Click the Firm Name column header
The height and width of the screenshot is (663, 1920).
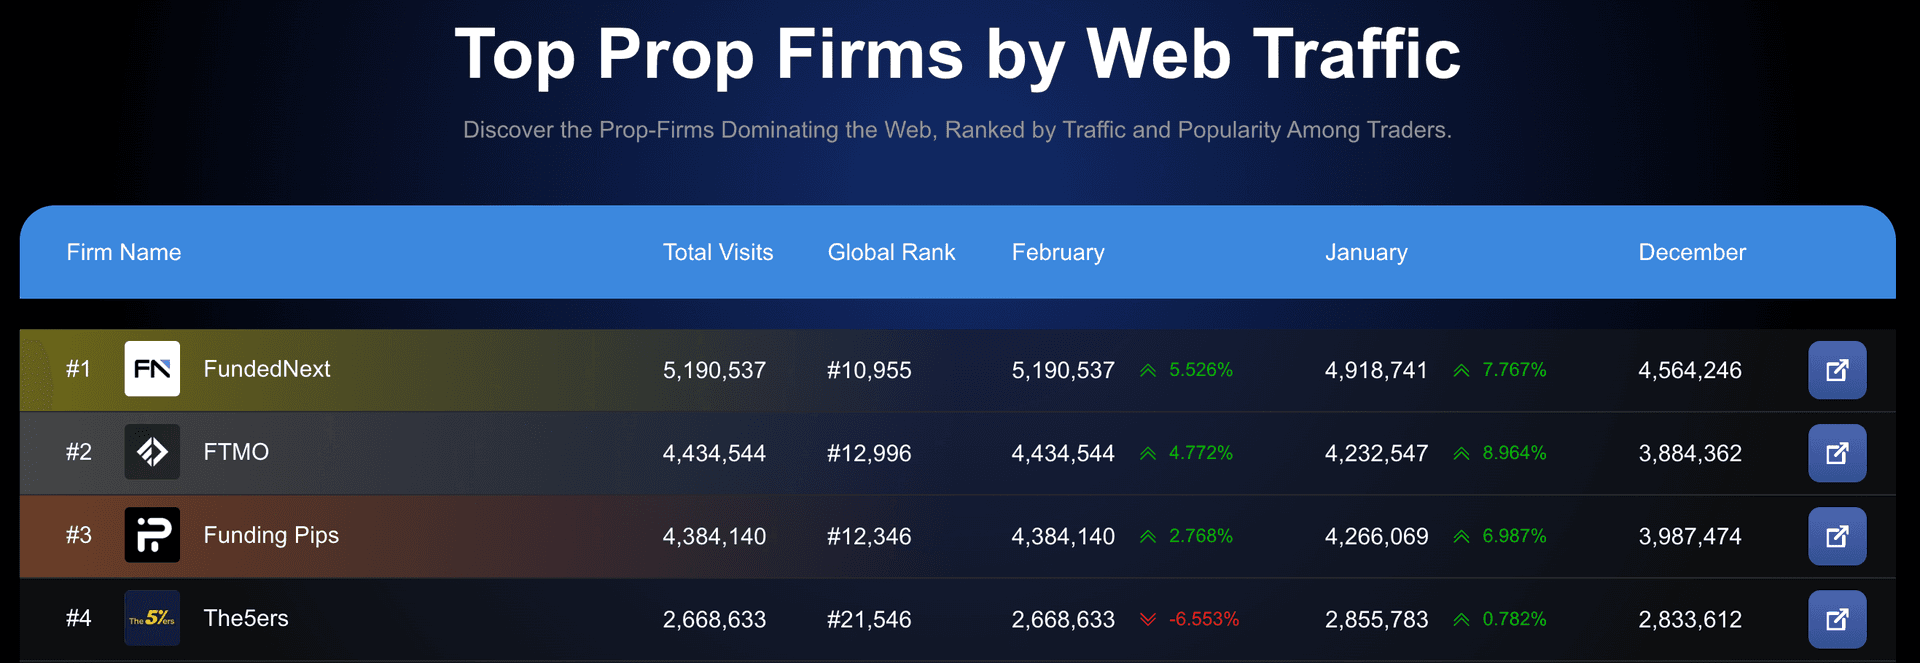[124, 252]
